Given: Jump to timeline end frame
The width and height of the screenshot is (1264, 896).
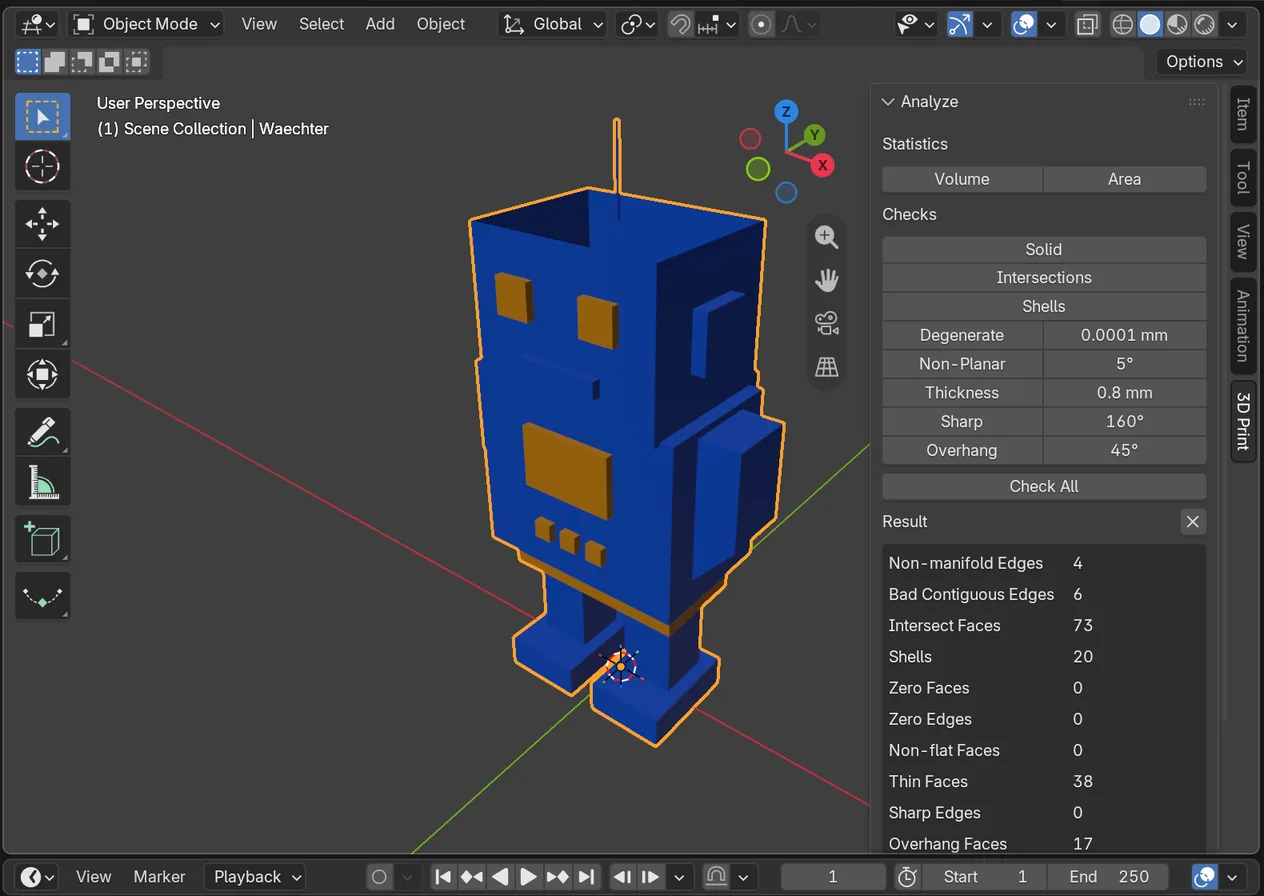Looking at the screenshot, I should [x=587, y=877].
